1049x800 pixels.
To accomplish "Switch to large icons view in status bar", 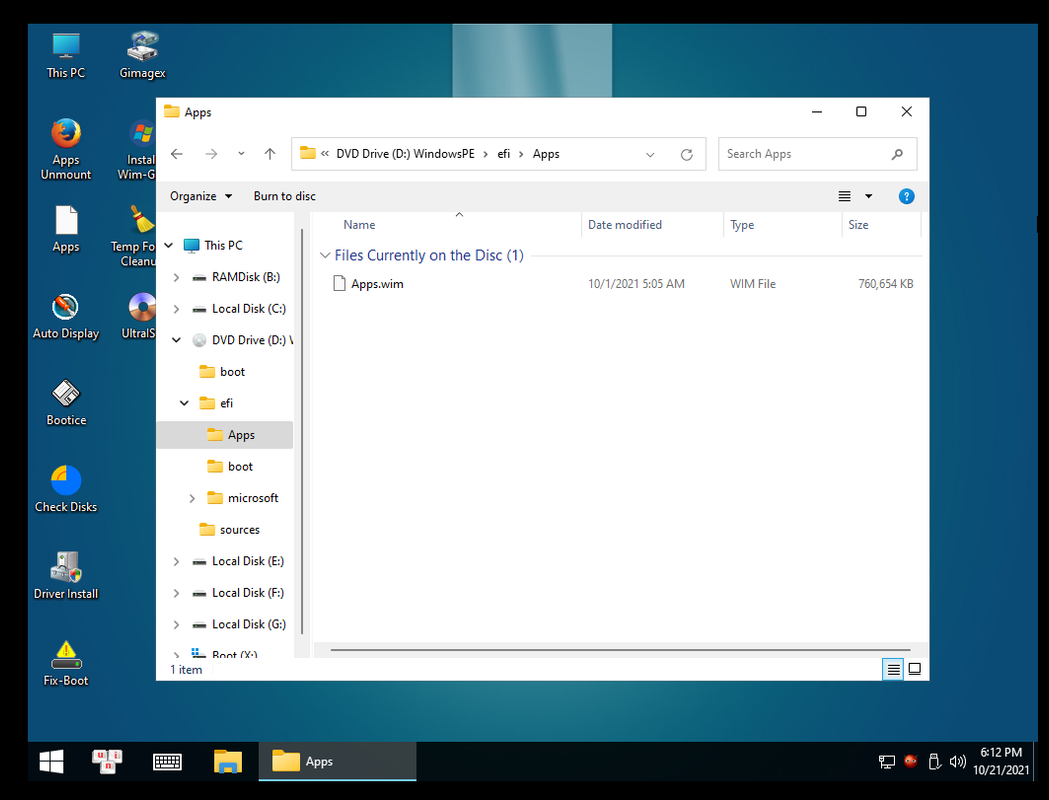I will click(915, 669).
